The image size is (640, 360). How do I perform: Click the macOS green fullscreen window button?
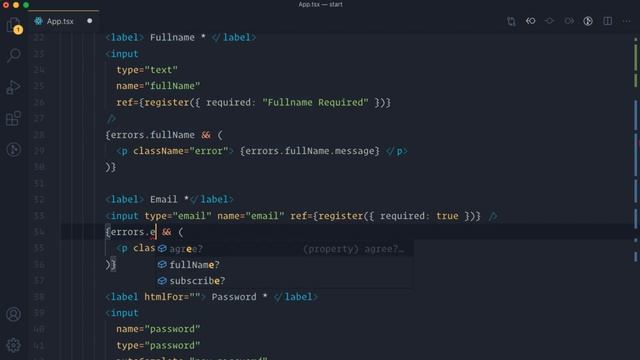[x=26, y=5]
